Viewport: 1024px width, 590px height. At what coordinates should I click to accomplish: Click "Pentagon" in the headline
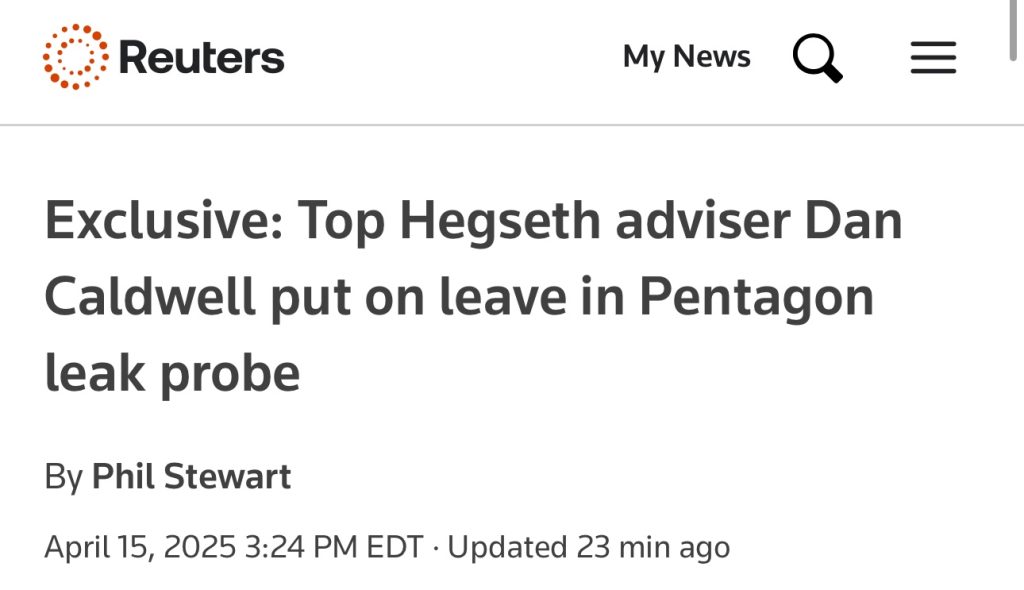[756, 297]
